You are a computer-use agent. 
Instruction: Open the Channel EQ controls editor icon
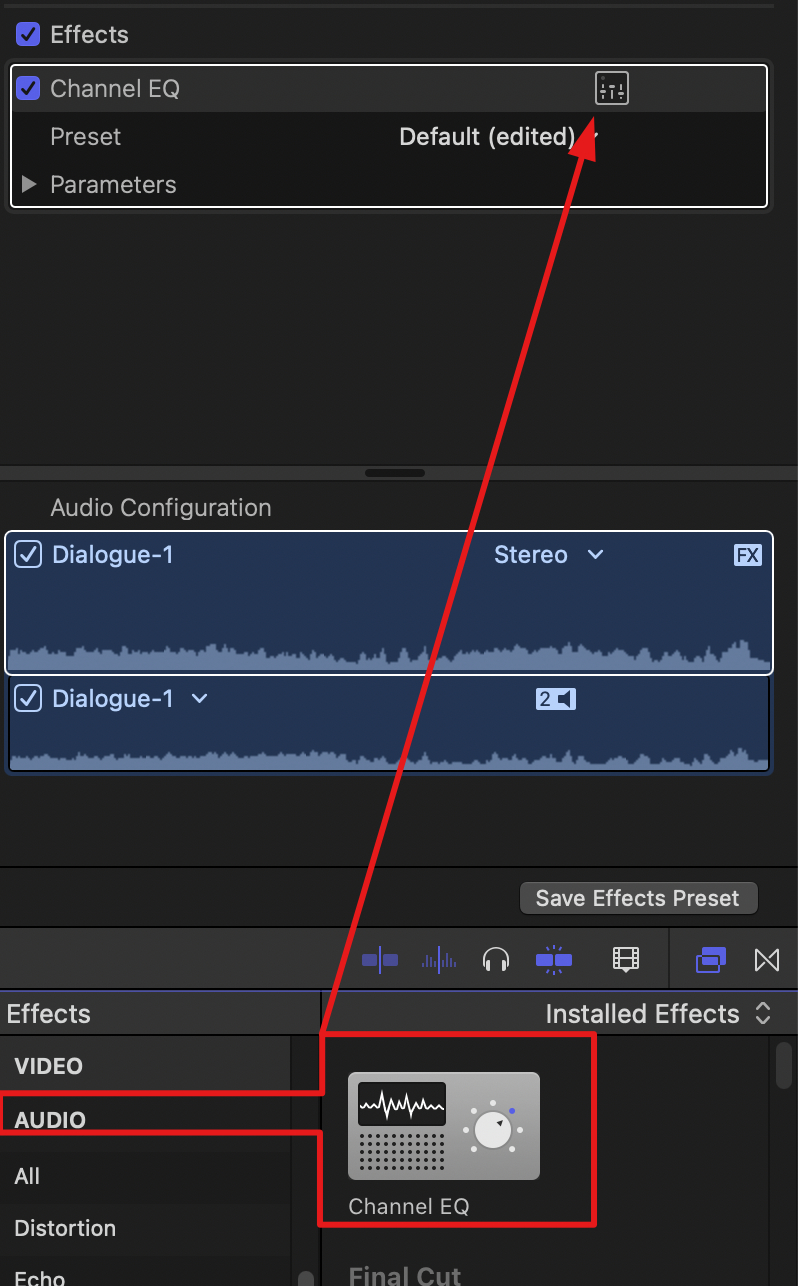click(x=611, y=89)
